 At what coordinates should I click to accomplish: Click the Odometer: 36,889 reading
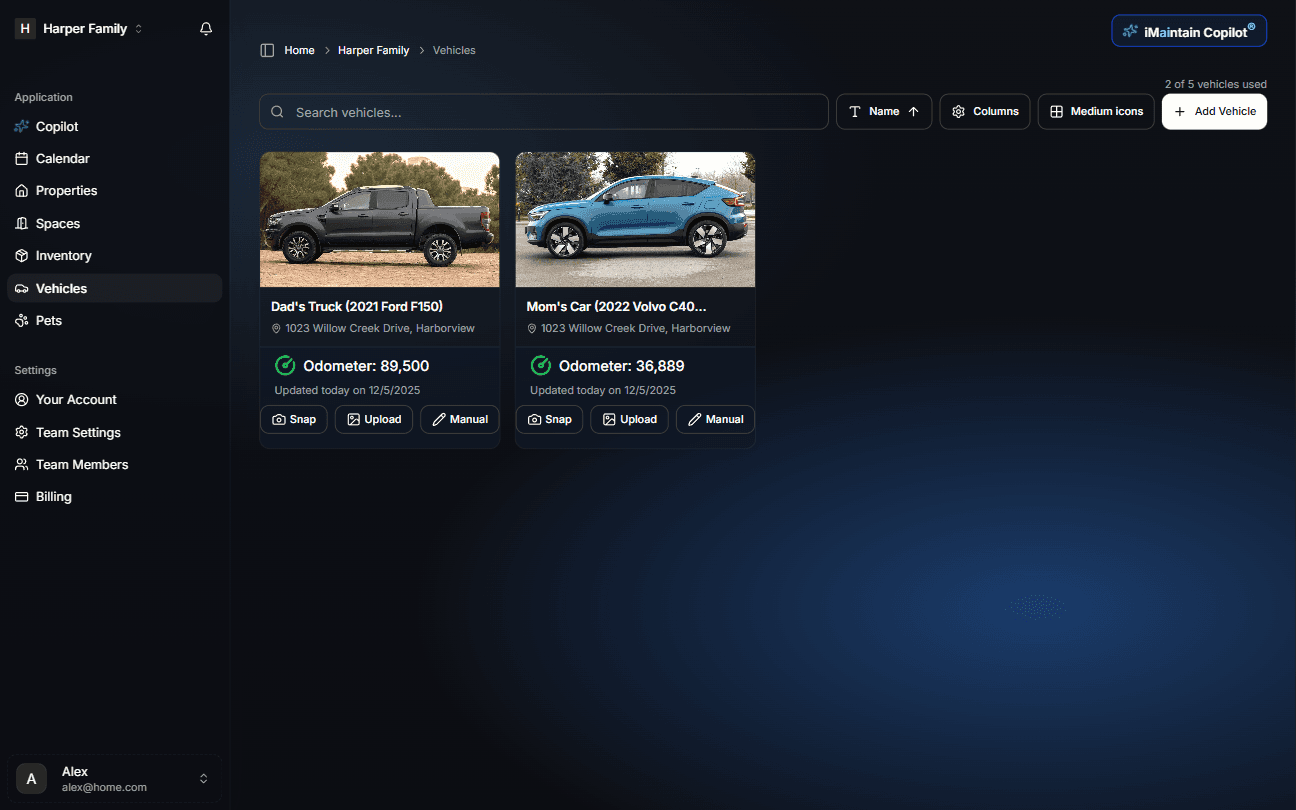click(x=622, y=366)
